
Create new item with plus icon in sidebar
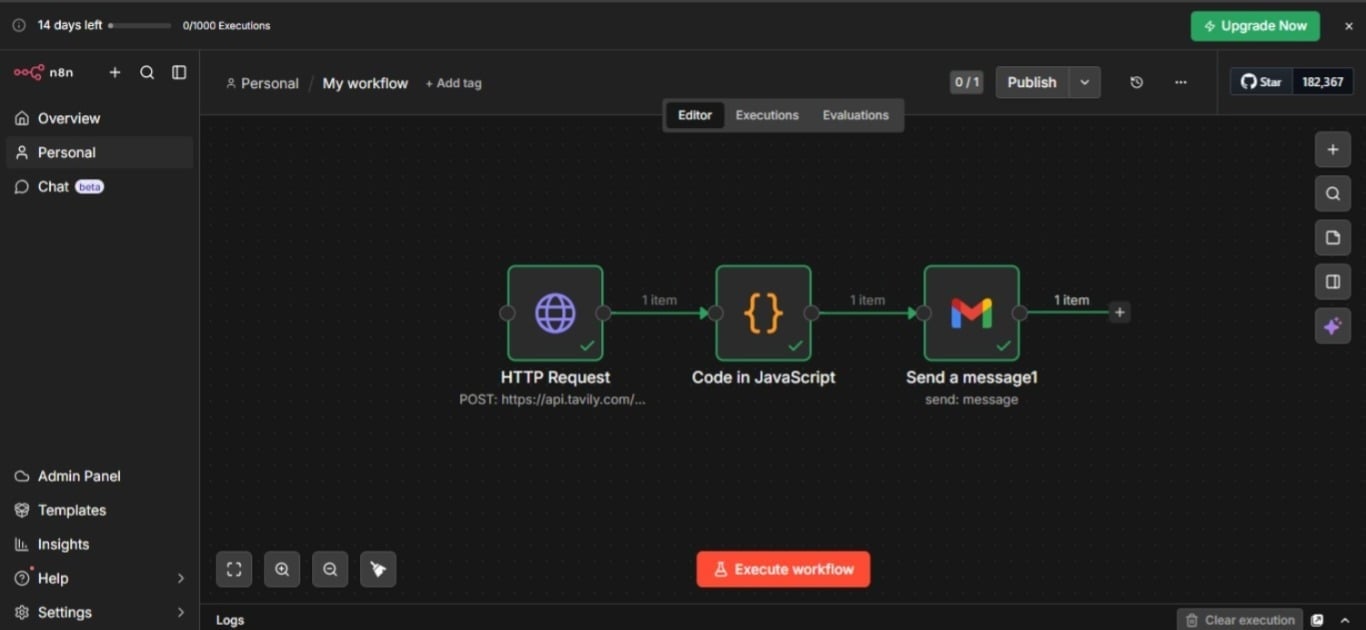[x=115, y=73]
